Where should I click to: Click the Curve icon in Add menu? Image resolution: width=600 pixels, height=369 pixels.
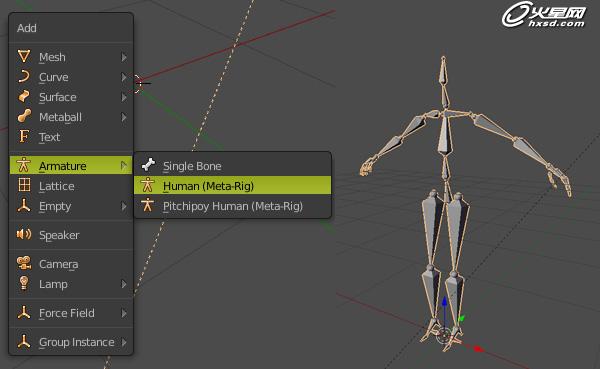[x=24, y=77]
